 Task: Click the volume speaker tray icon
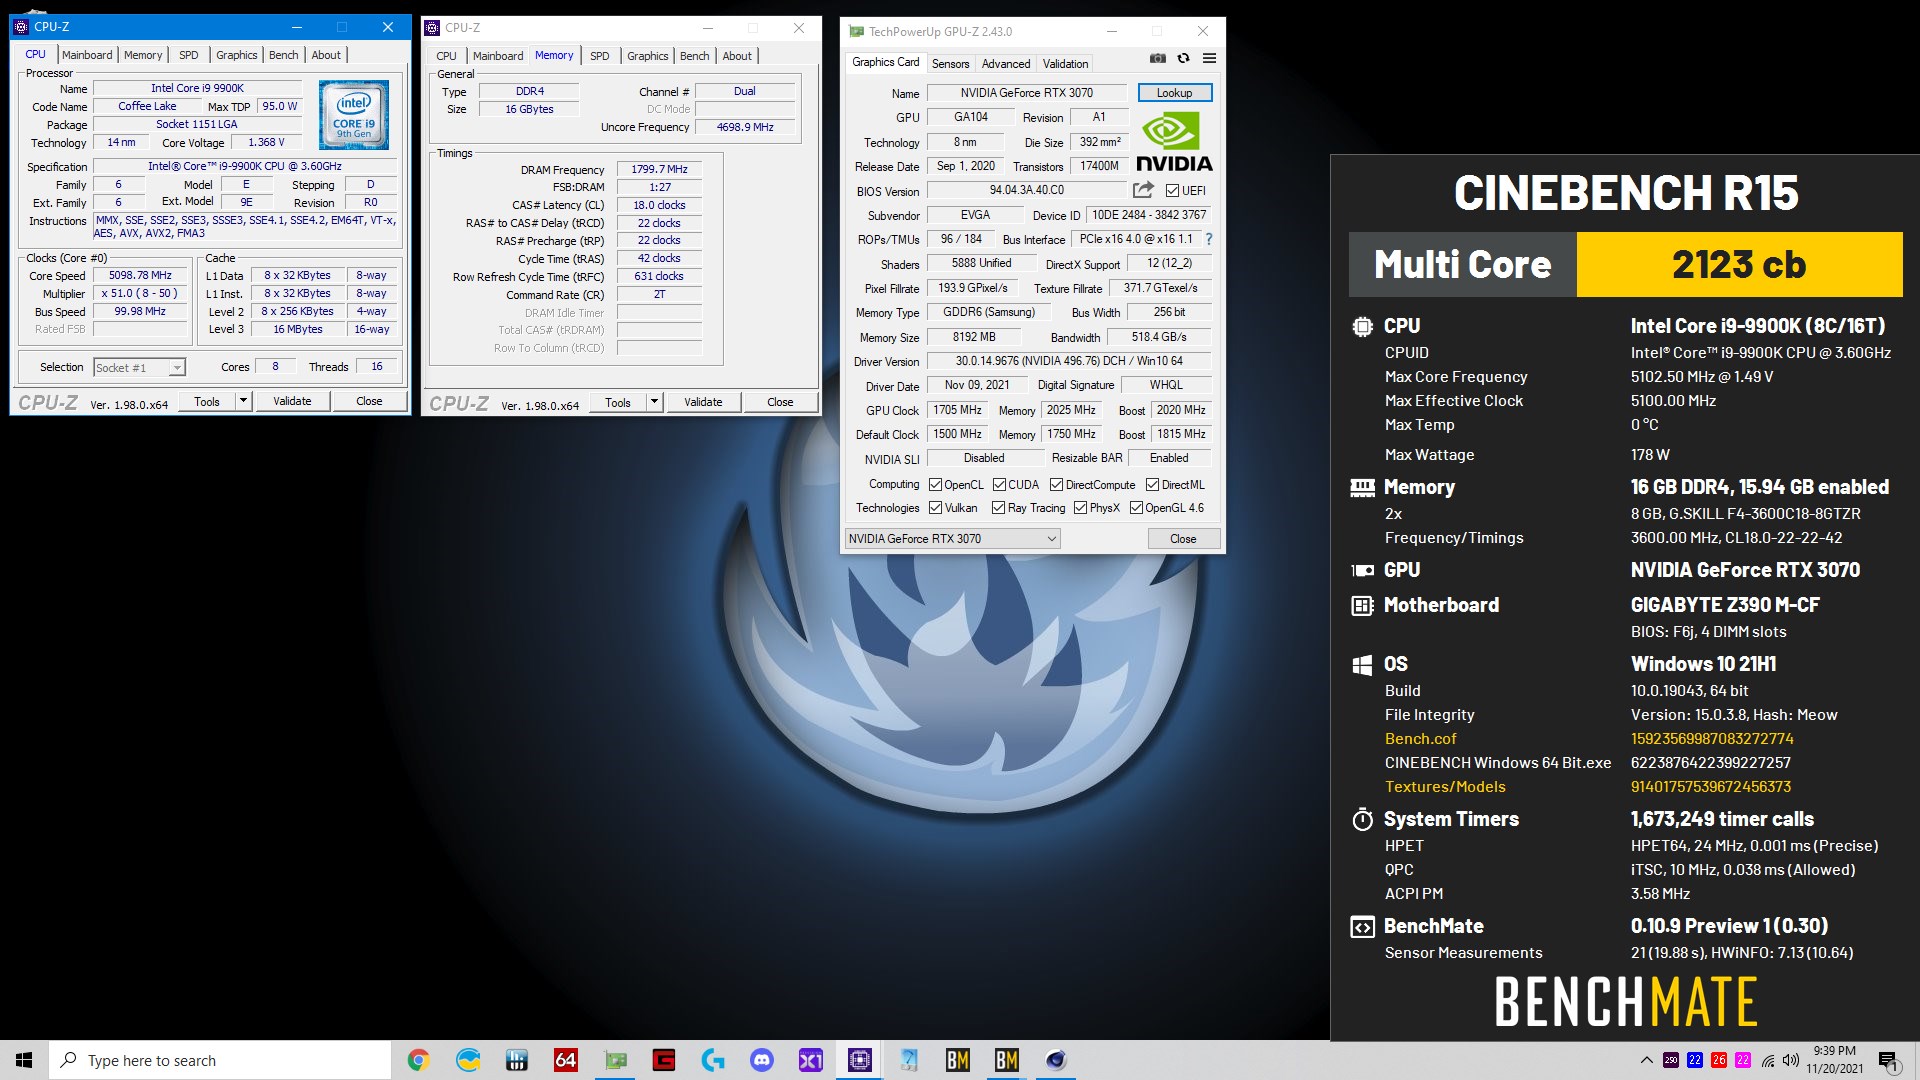1790,1060
